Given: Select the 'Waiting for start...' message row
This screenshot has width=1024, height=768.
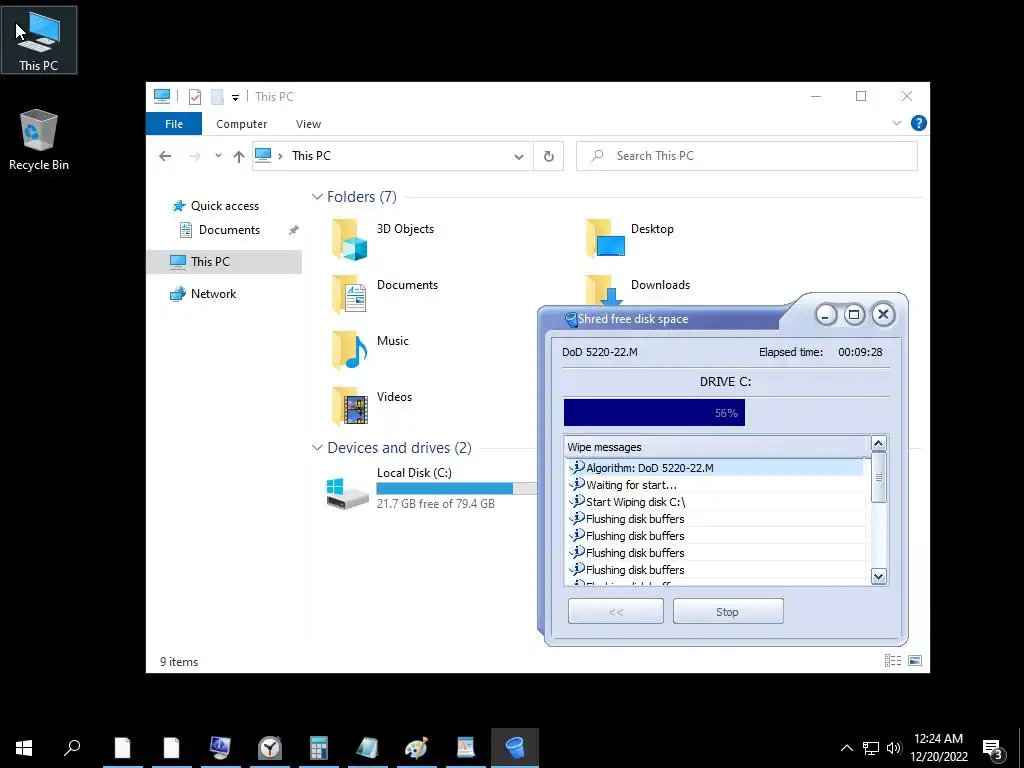Looking at the screenshot, I should click(x=716, y=485).
